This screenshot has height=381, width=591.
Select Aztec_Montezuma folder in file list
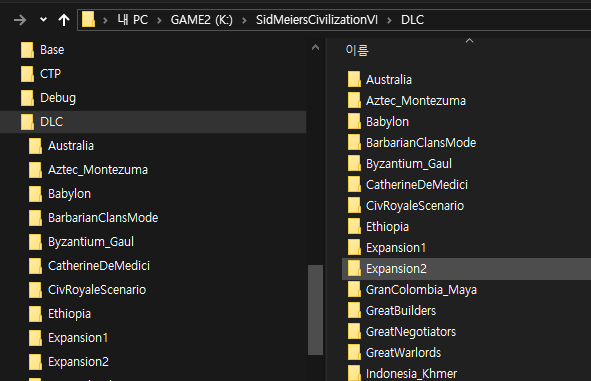tap(416, 101)
